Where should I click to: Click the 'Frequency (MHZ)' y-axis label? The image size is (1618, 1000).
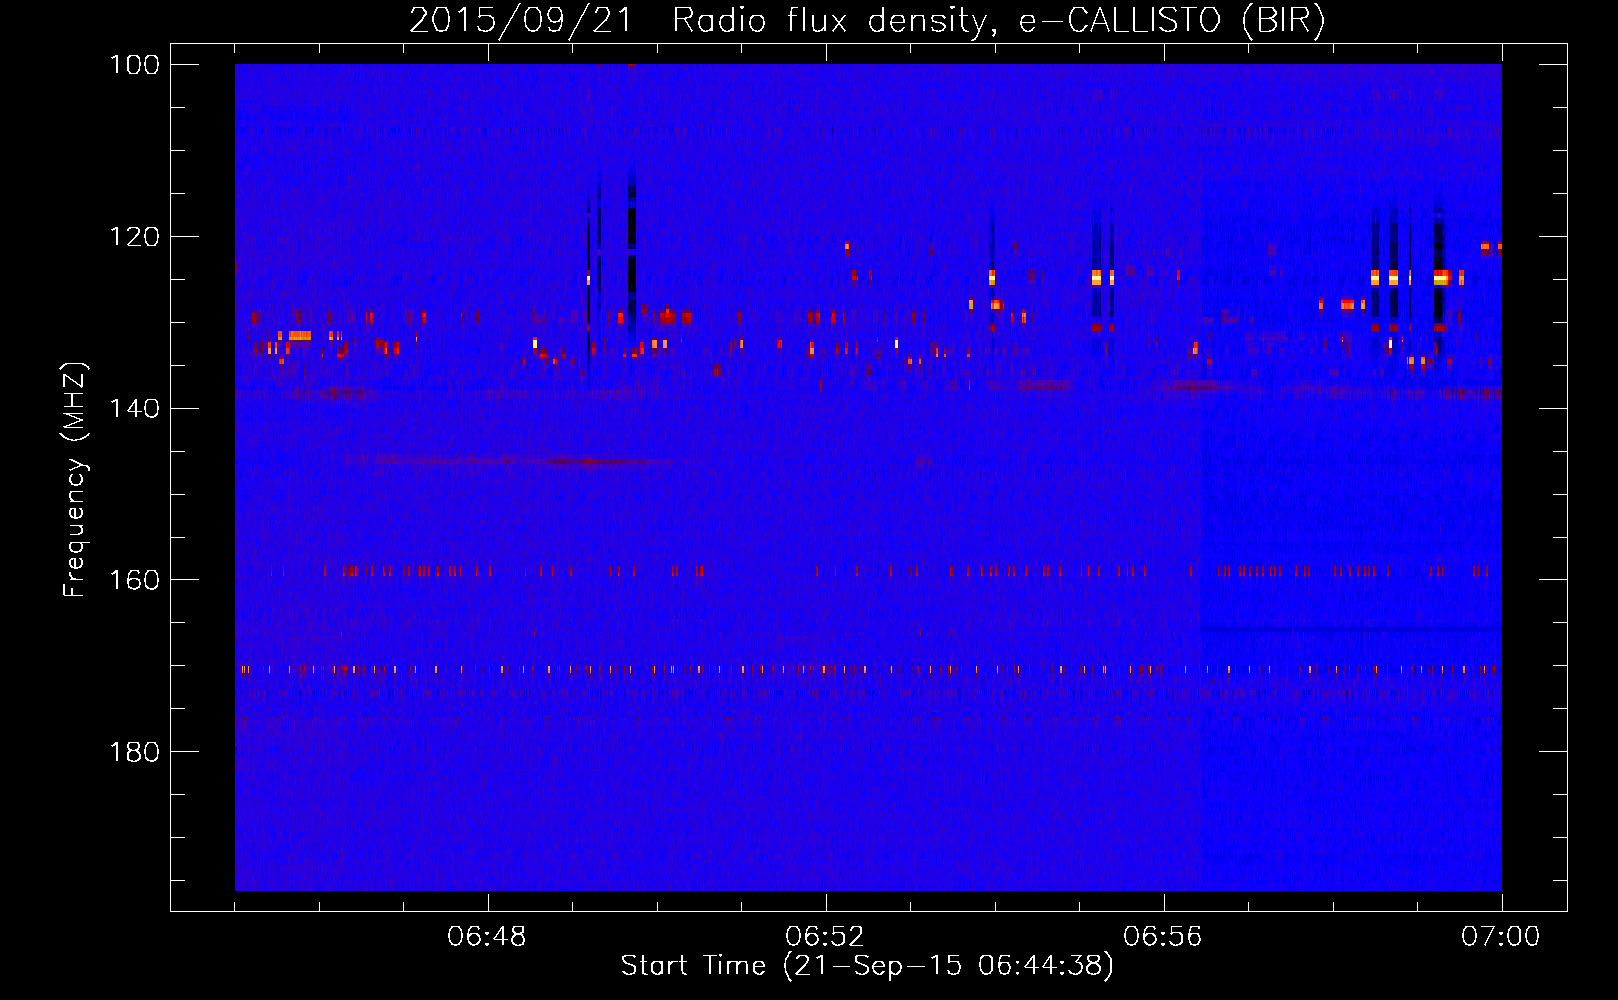click(x=75, y=480)
